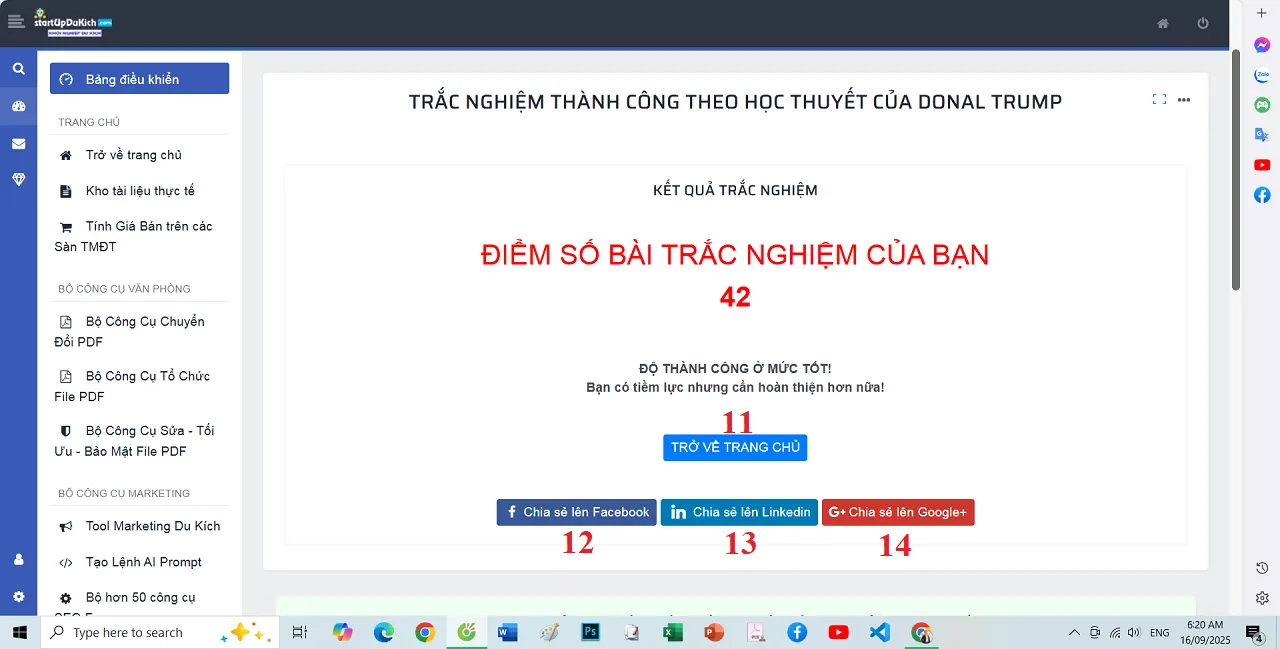
Task: Open the gear settings icon in left rail
Action: click(18, 597)
